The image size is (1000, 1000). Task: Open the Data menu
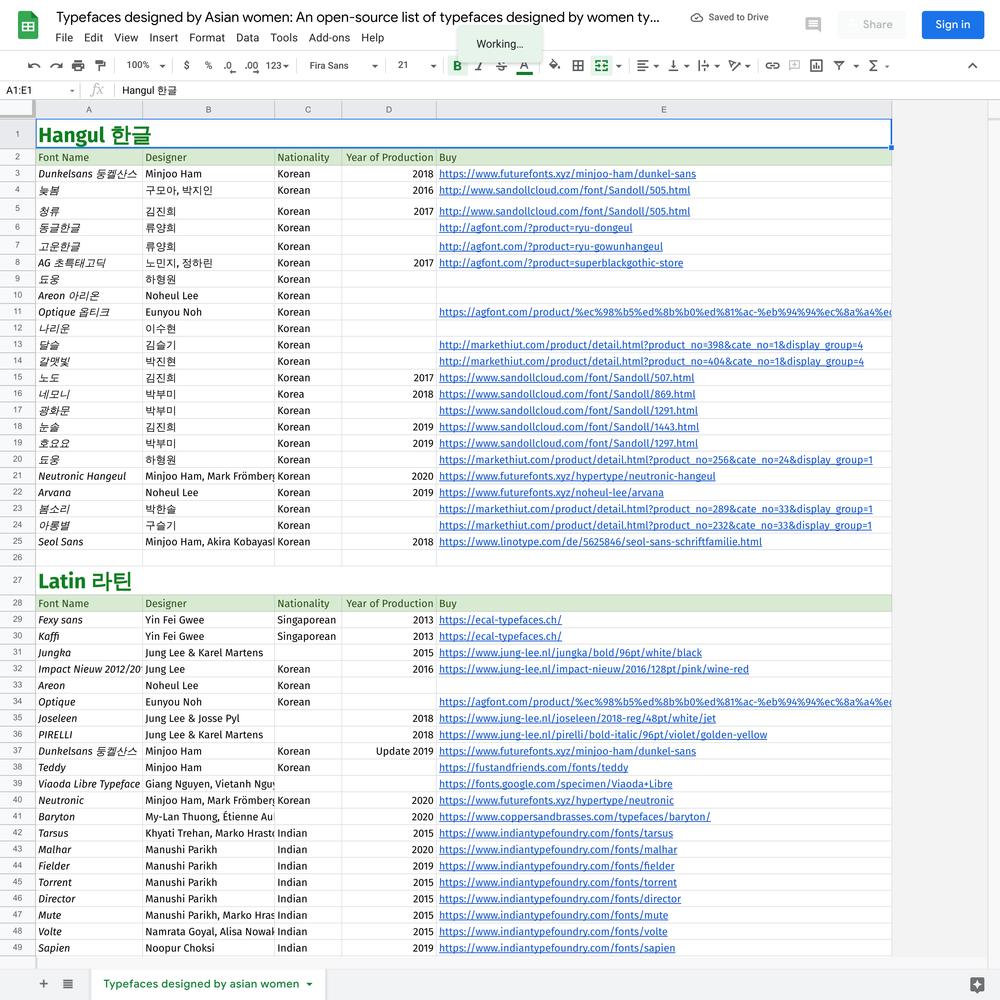tap(247, 38)
